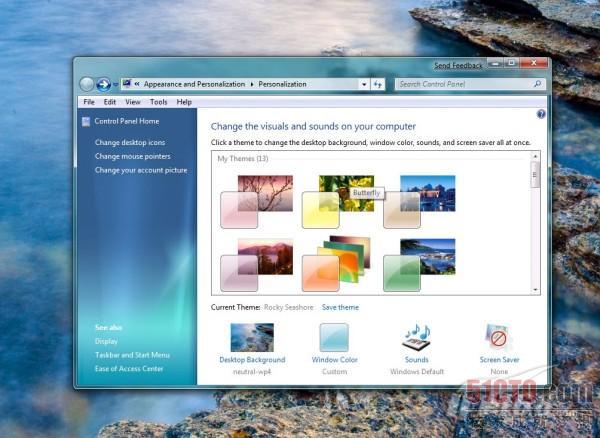Click the themes list scroll down arrow
Viewport: 600px width, 438px height.
[535, 290]
